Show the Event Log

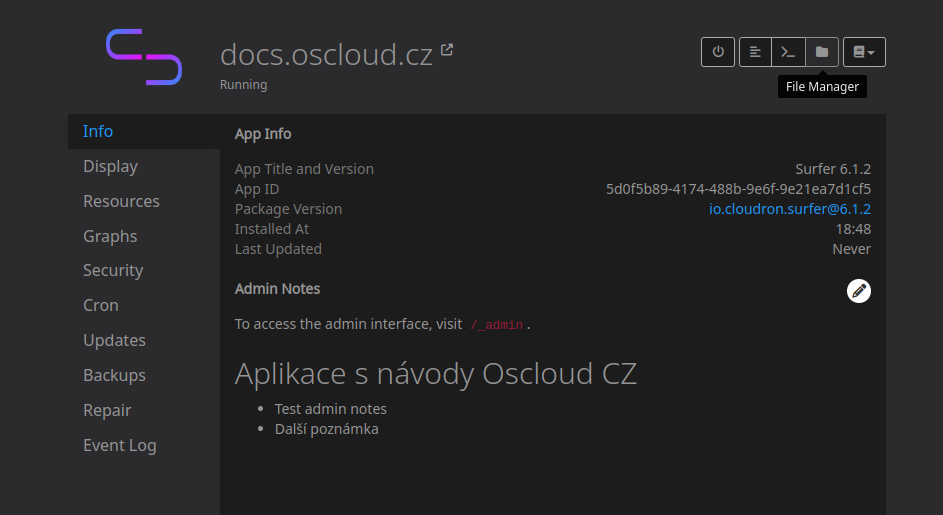pyautogui.click(x=119, y=445)
